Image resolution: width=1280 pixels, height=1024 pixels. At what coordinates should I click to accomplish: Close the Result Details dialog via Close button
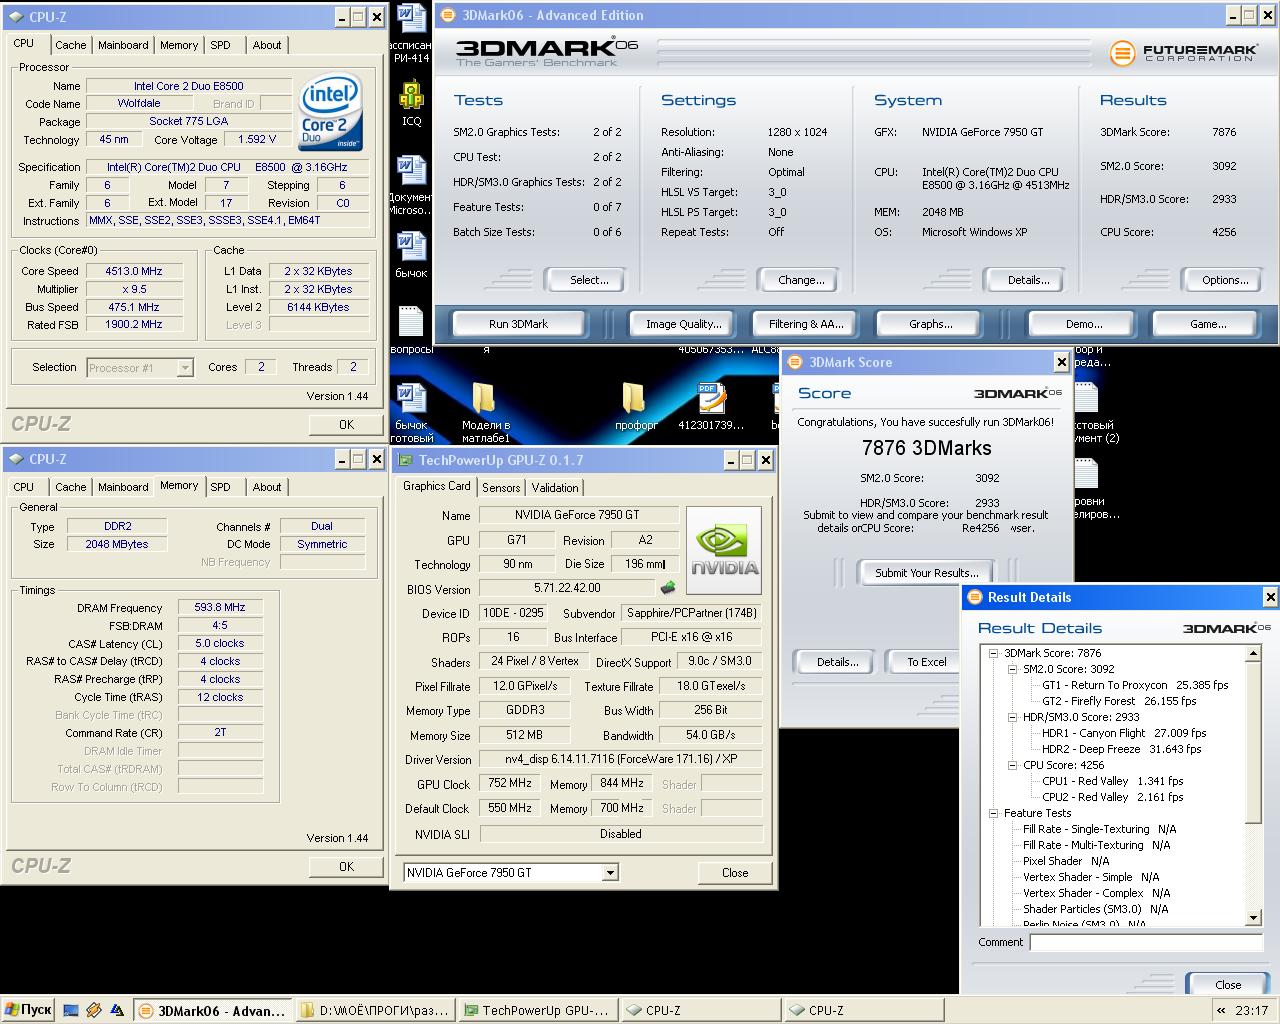click(1228, 985)
